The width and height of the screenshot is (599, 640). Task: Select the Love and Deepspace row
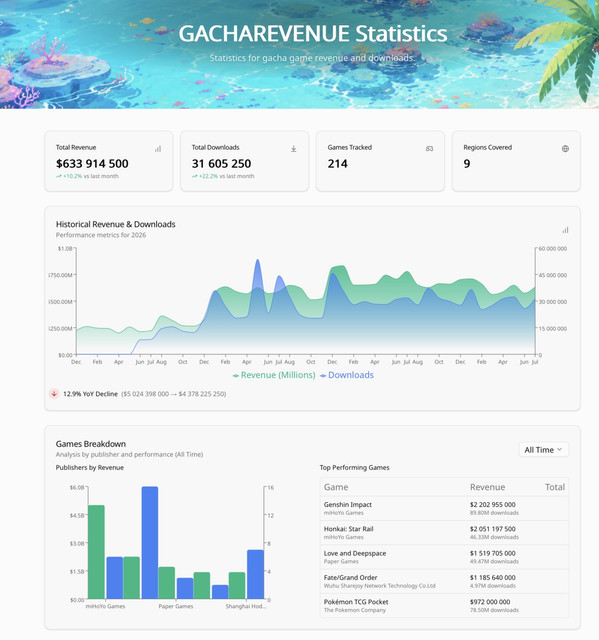(x=444, y=557)
